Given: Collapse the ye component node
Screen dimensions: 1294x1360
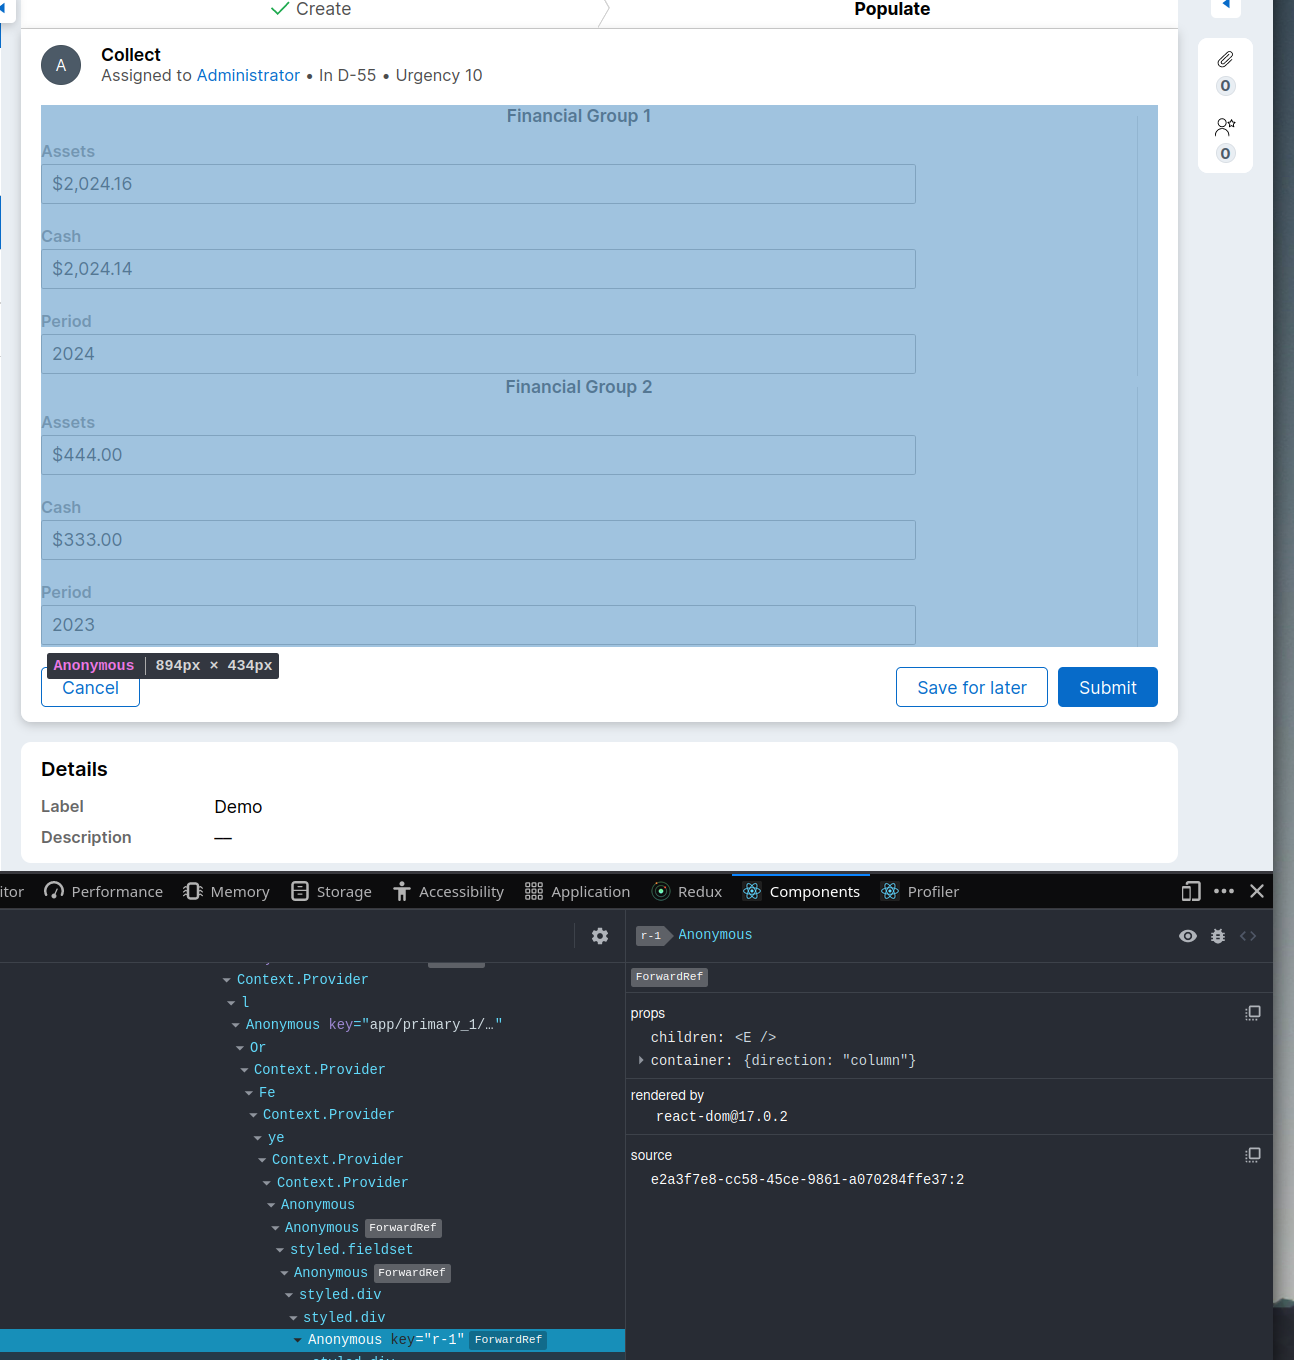Looking at the screenshot, I should [258, 1138].
